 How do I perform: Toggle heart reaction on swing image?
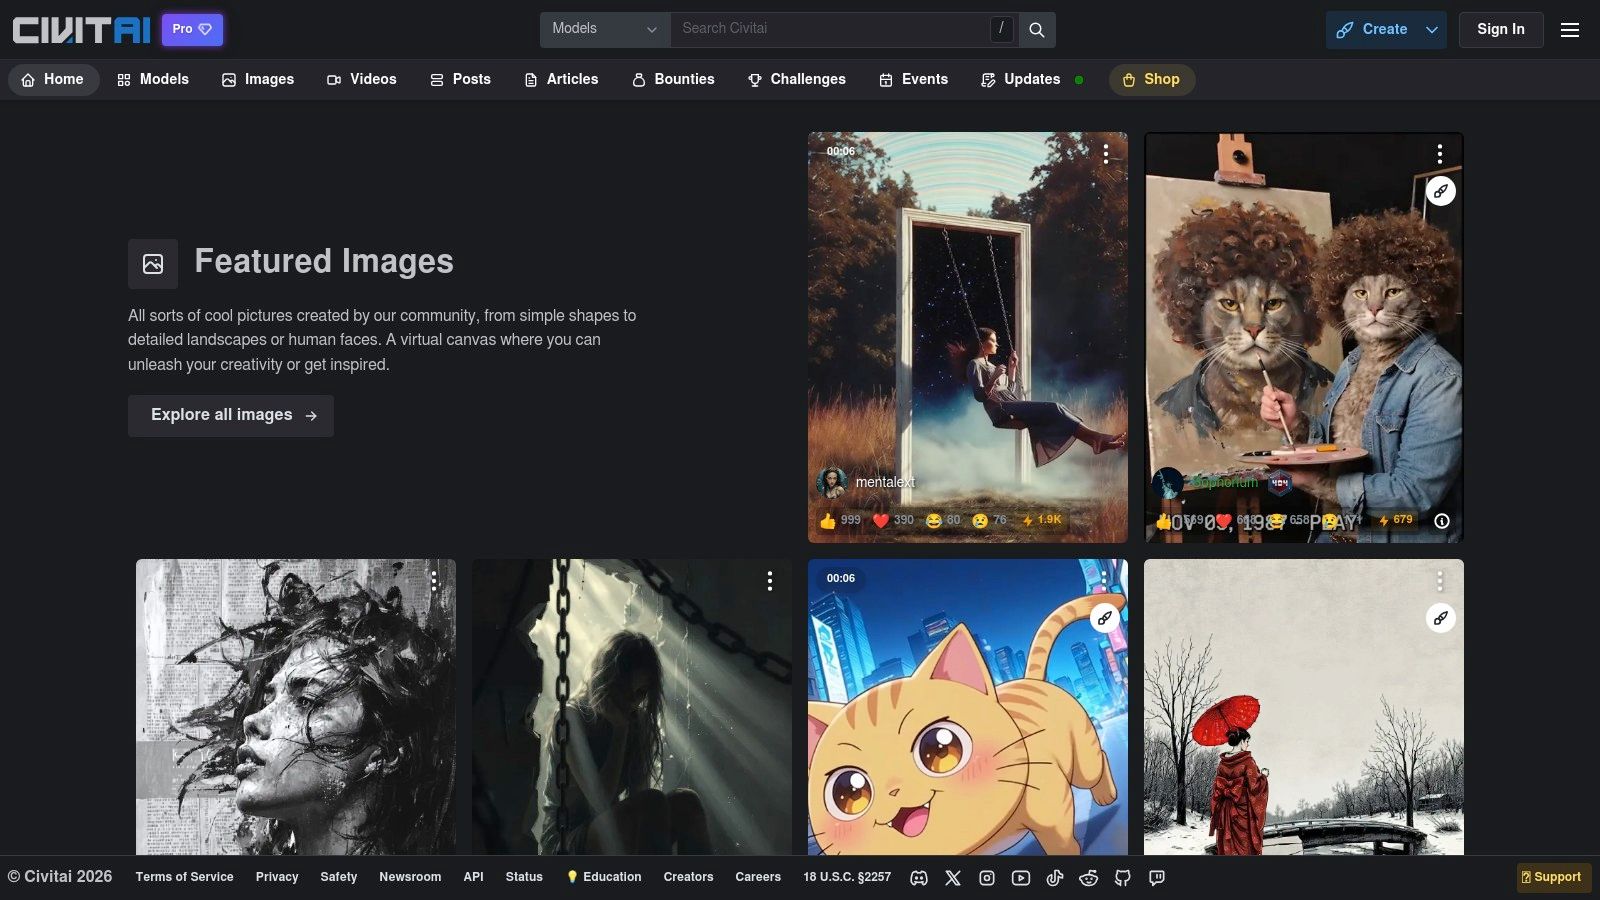pos(892,520)
